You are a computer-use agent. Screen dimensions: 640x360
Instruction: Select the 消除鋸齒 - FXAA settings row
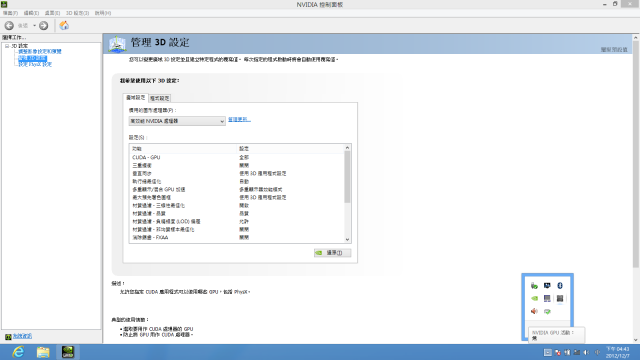tap(237, 237)
